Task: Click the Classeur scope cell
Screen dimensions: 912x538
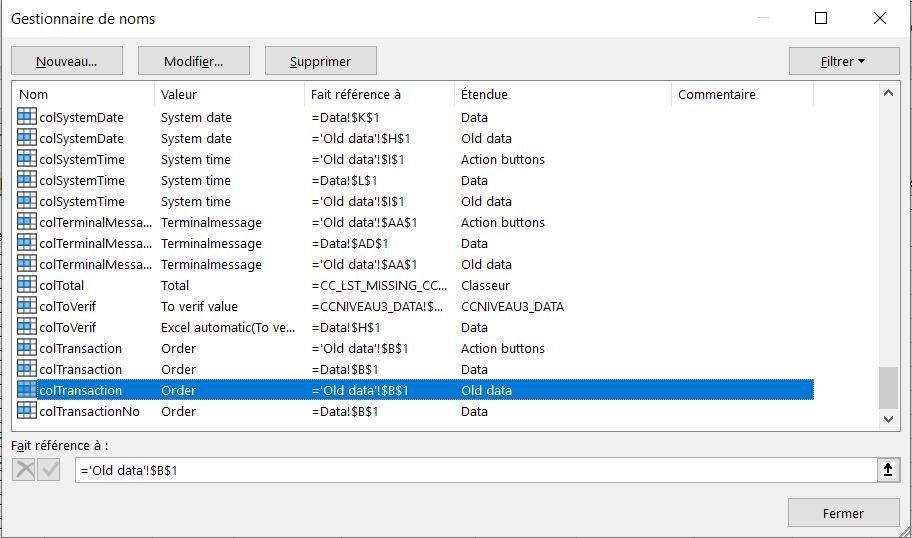Action: (x=486, y=286)
